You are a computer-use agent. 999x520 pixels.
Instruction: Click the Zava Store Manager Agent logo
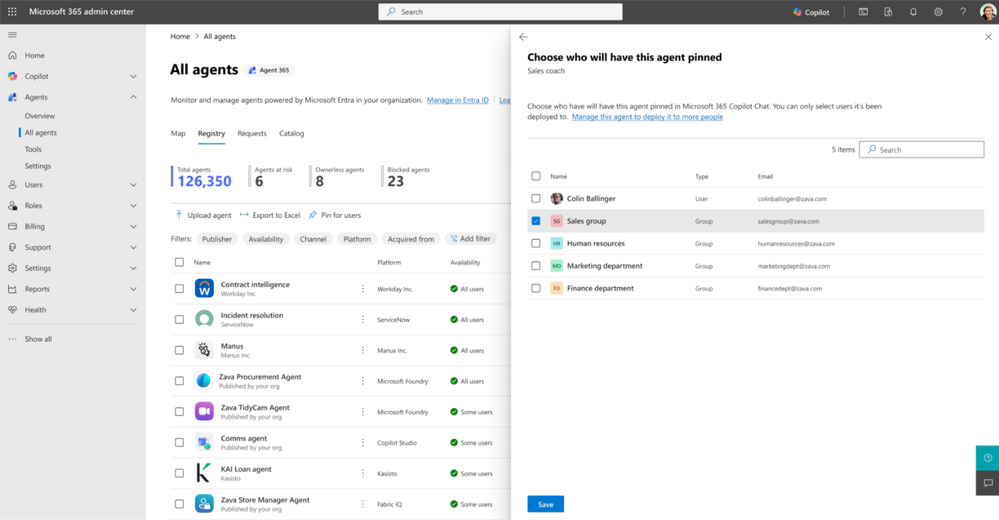tap(204, 503)
